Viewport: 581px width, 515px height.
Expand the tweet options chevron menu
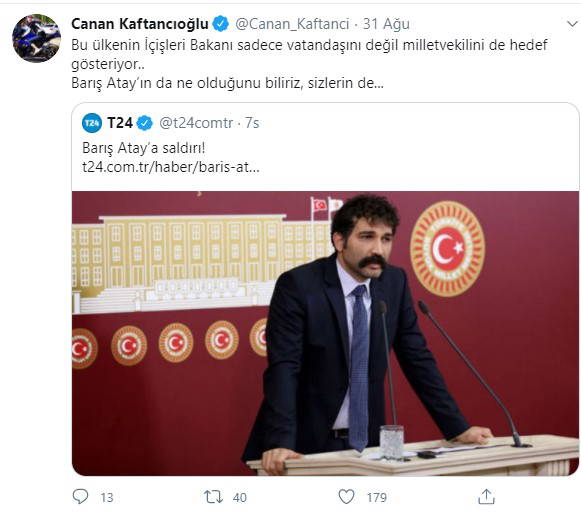click(x=573, y=24)
